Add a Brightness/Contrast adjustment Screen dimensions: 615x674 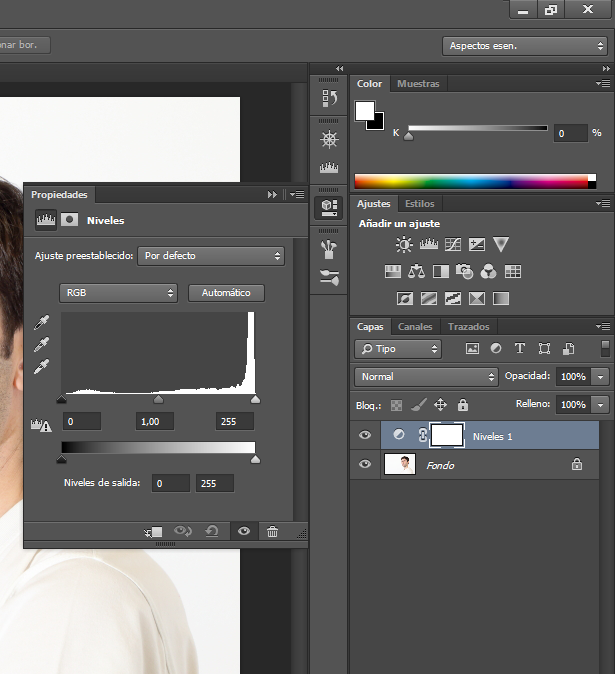coord(404,245)
